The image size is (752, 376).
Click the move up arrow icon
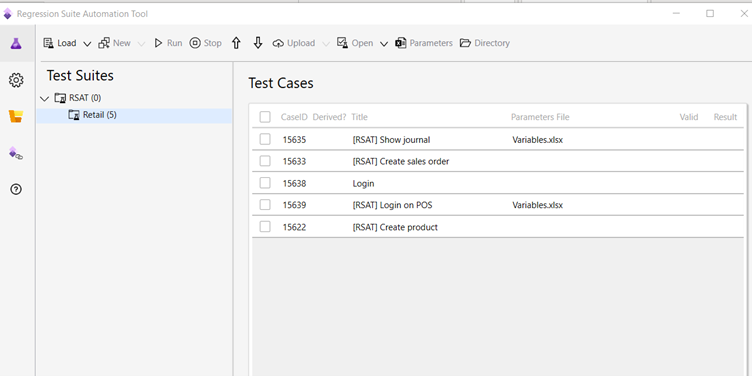[x=236, y=43]
